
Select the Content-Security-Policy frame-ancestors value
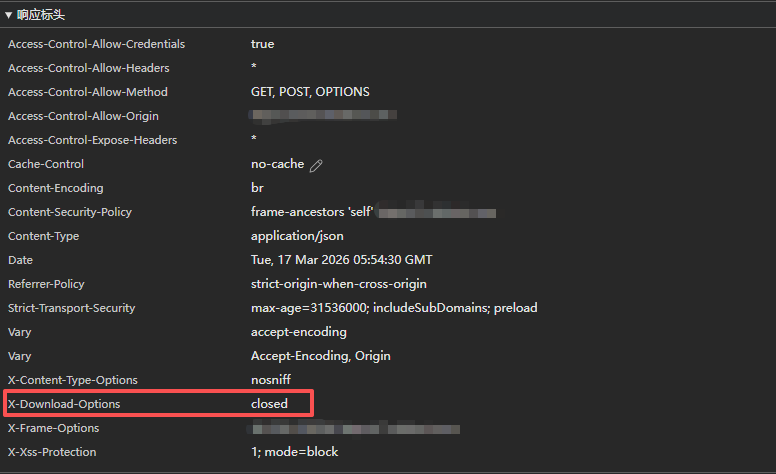311,212
